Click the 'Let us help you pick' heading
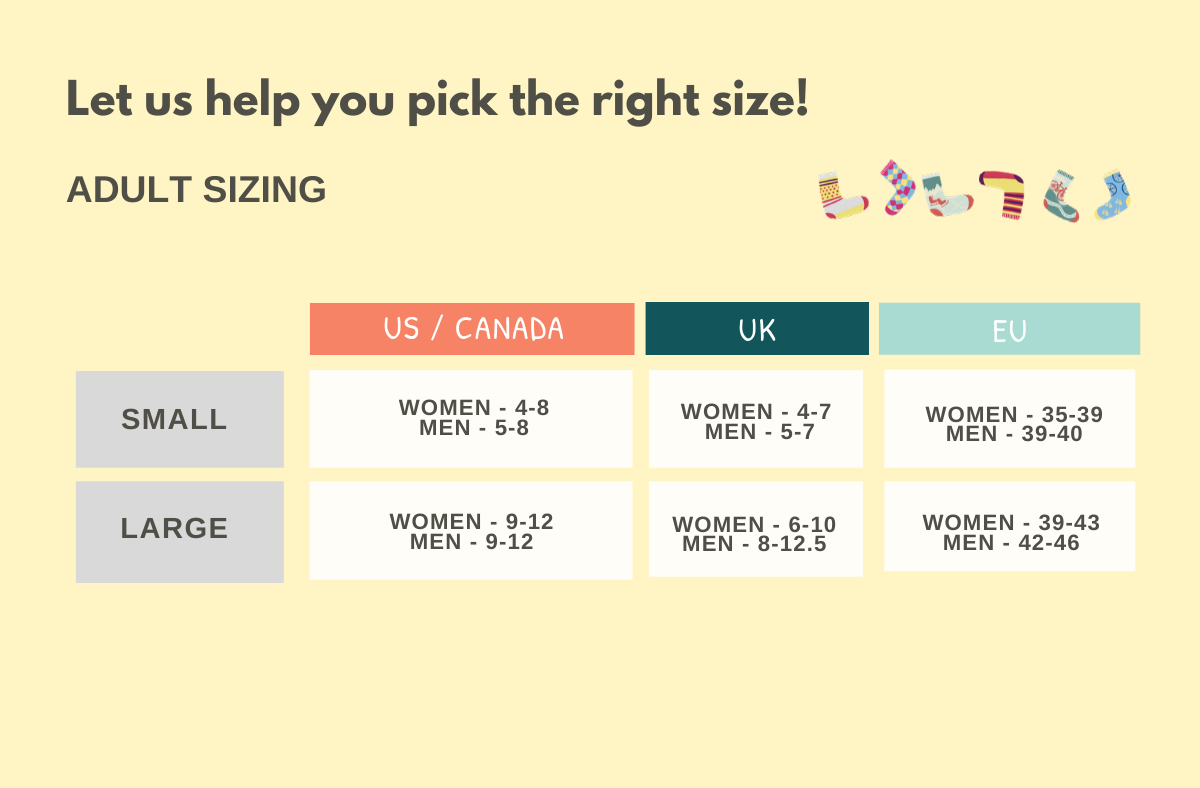This screenshot has width=1200, height=788. (x=437, y=101)
